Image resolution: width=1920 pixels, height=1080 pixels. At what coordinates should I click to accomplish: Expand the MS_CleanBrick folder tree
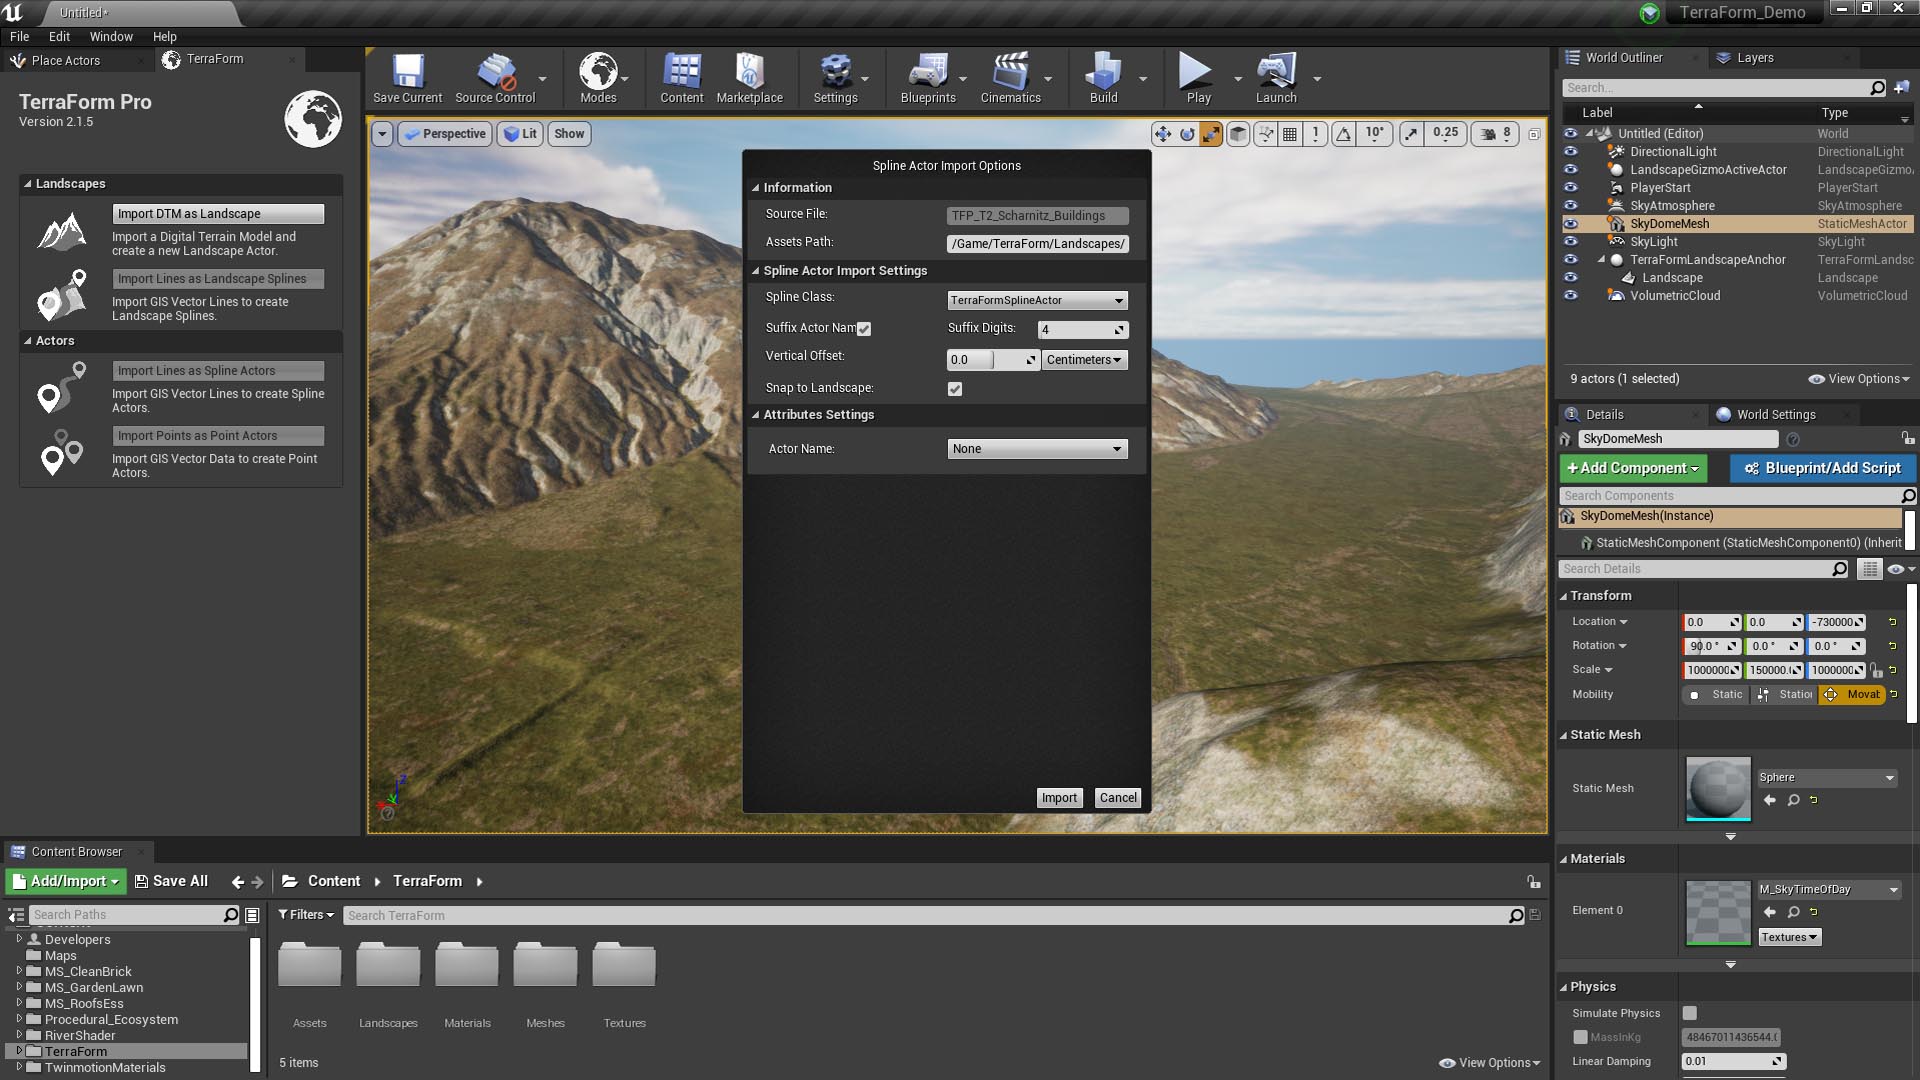coord(19,971)
